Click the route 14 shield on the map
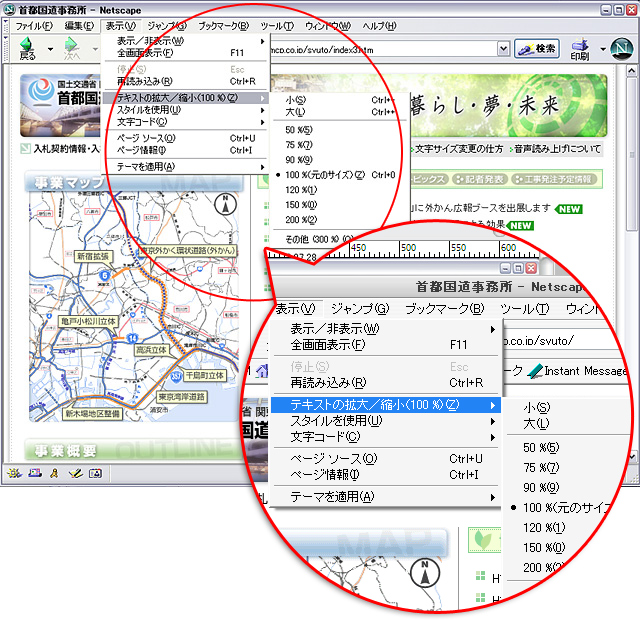Image resolution: width=640 pixels, height=620 pixels. tap(132, 338)
